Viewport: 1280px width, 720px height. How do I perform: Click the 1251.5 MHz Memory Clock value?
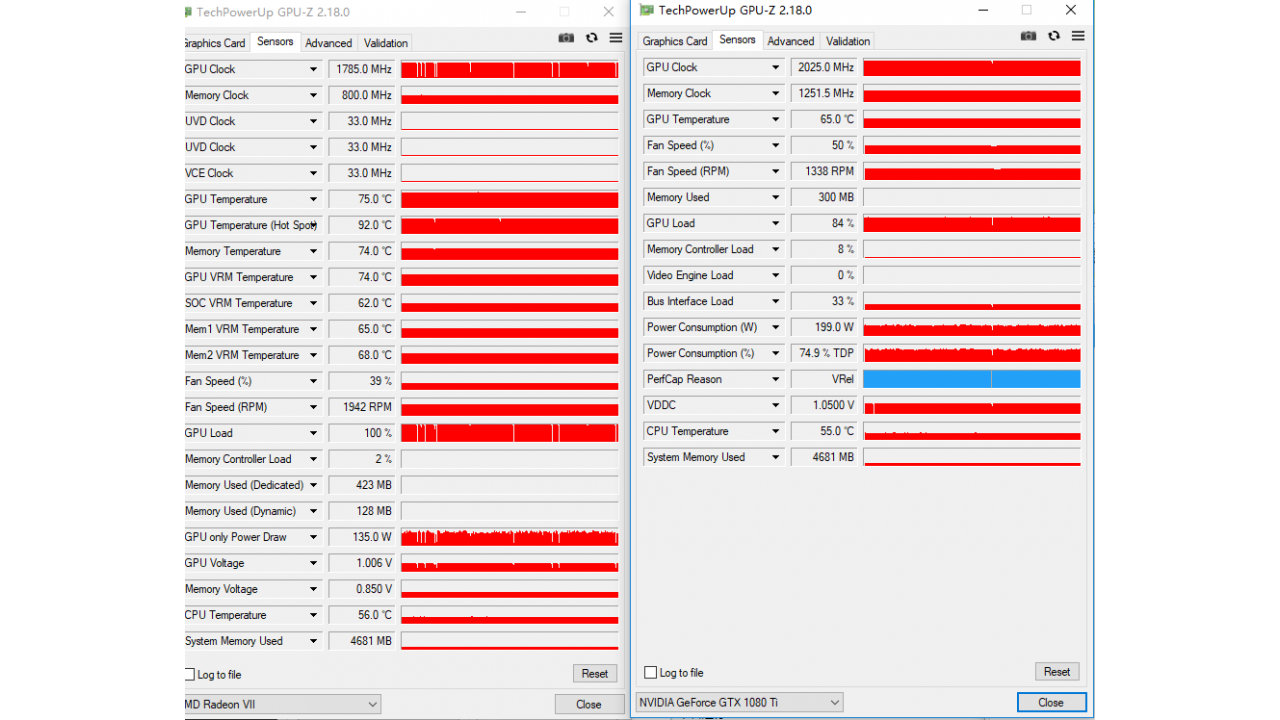pos(823,93)
